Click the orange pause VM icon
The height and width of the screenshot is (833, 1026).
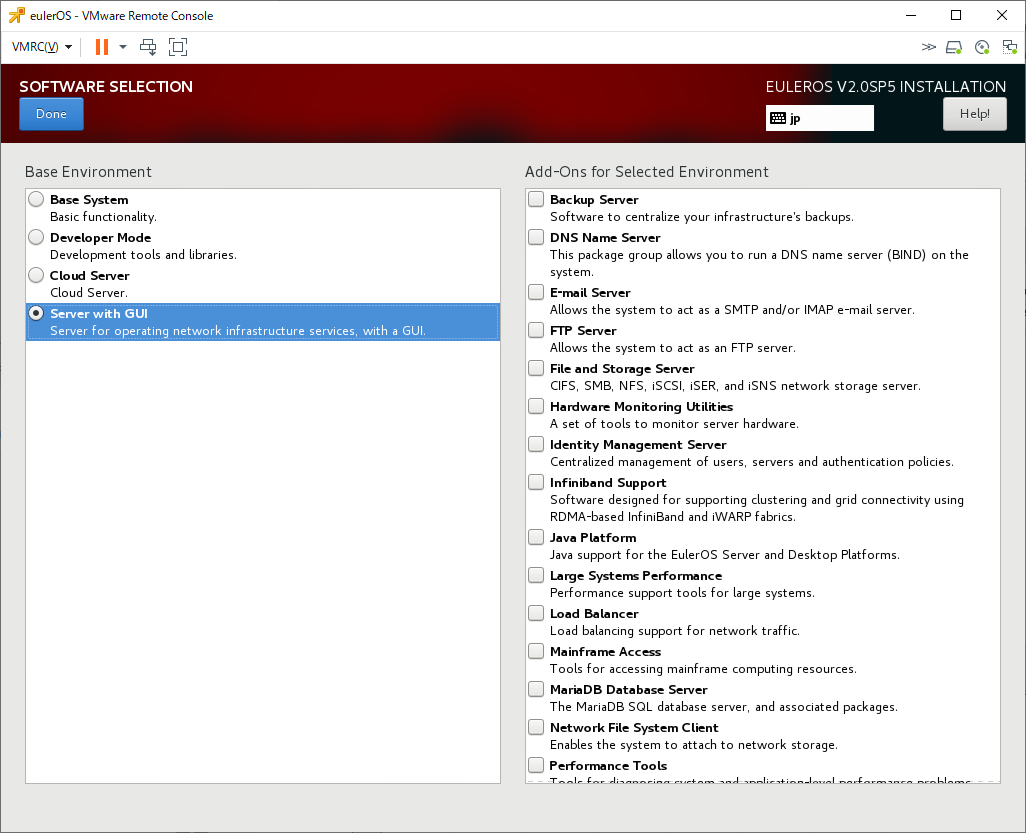tap(101, 47)
